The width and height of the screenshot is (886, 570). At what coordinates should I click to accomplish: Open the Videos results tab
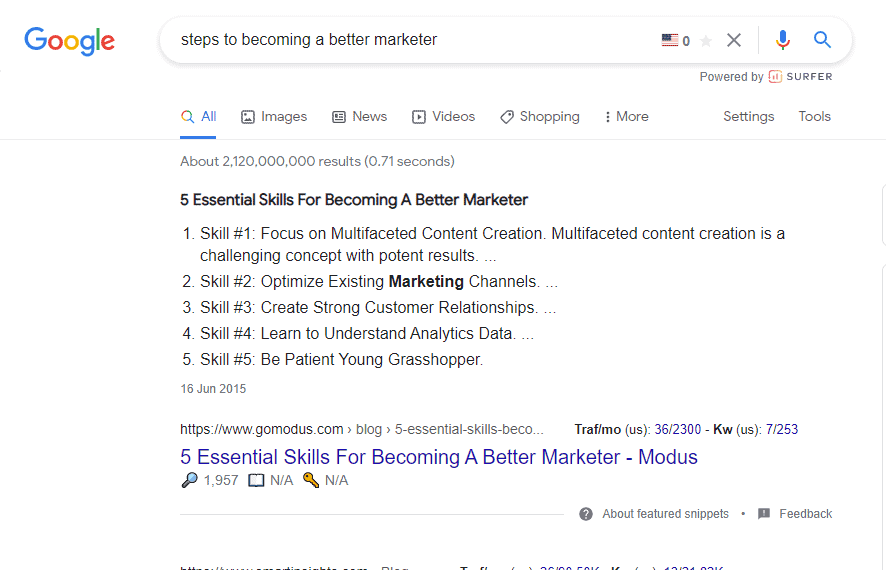444,116
